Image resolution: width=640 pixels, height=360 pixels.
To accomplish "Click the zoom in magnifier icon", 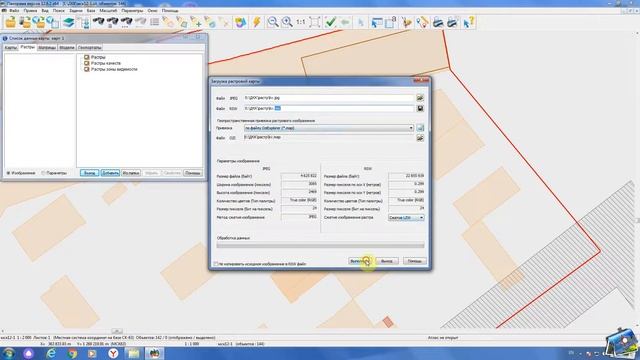I will tap(287, 22).
